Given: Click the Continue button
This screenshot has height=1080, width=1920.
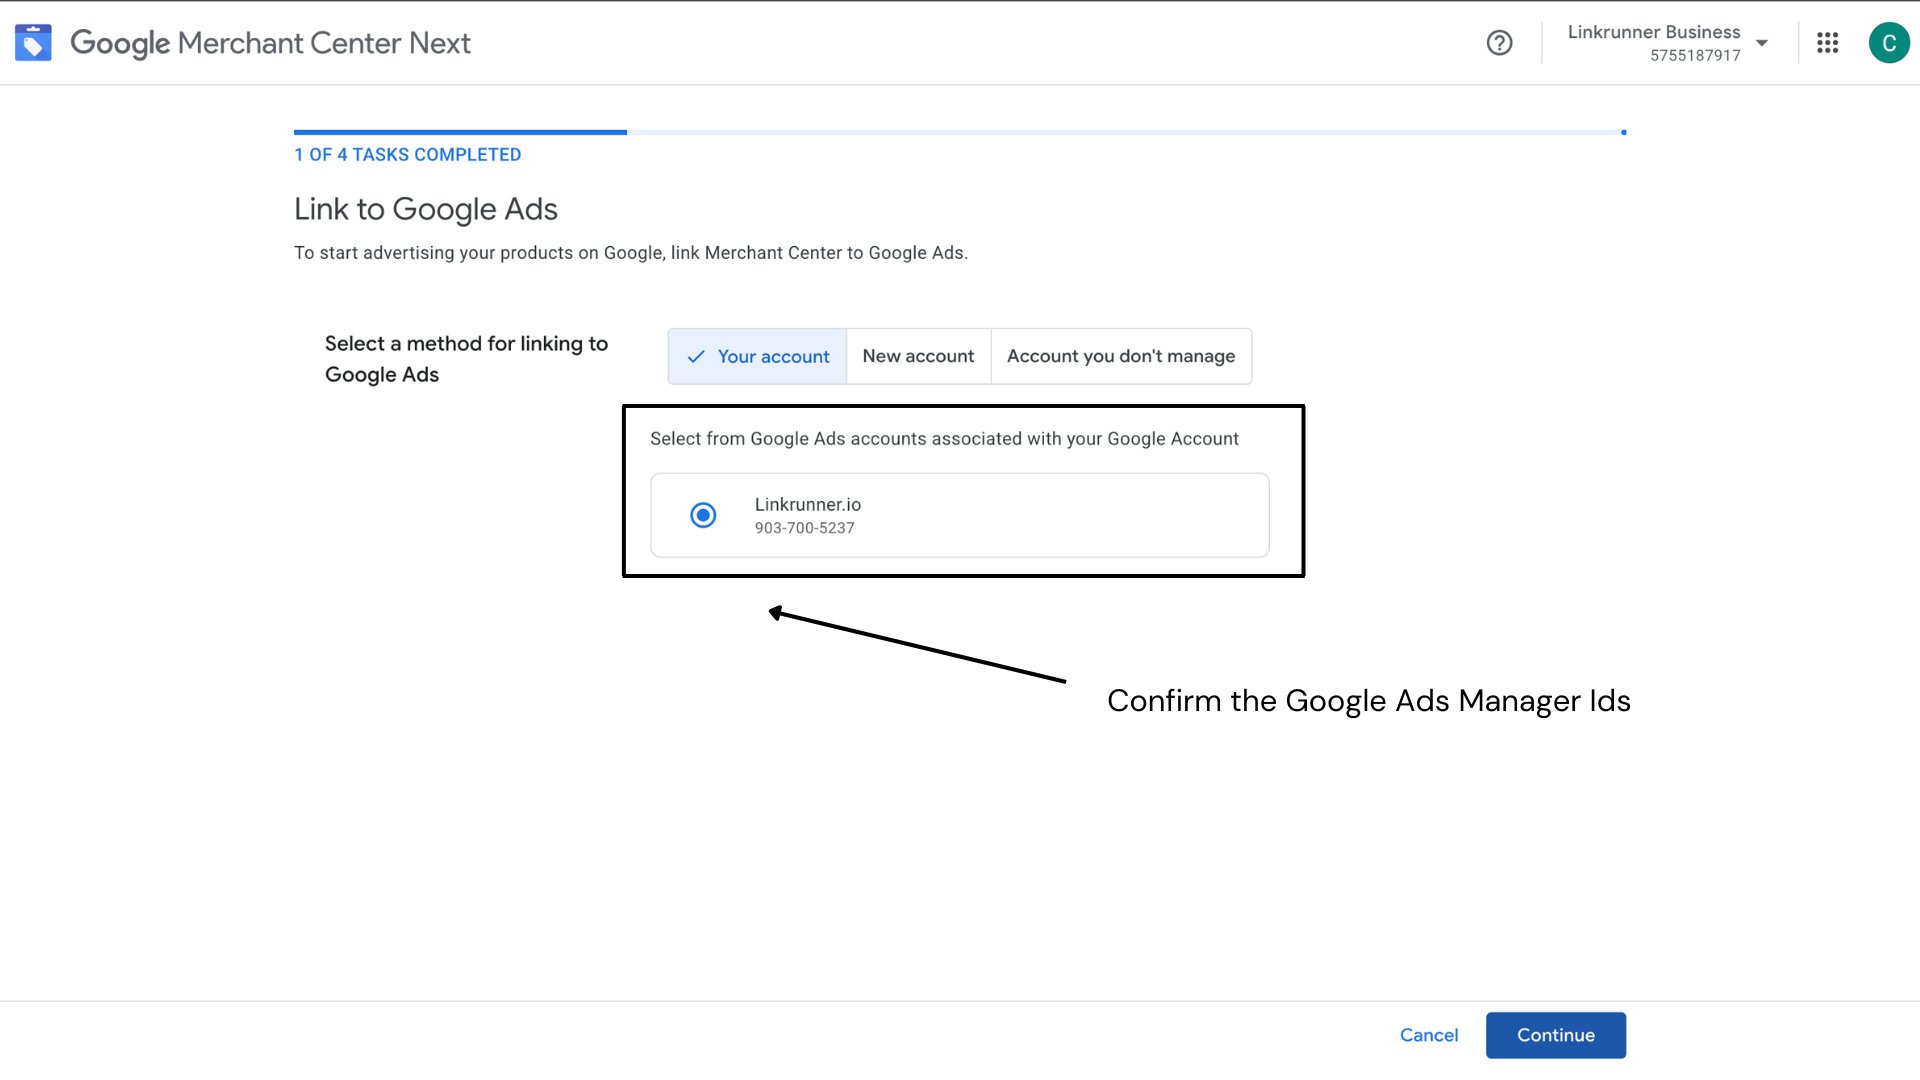Looking at the screenshot, I should coord(1555,1035).
